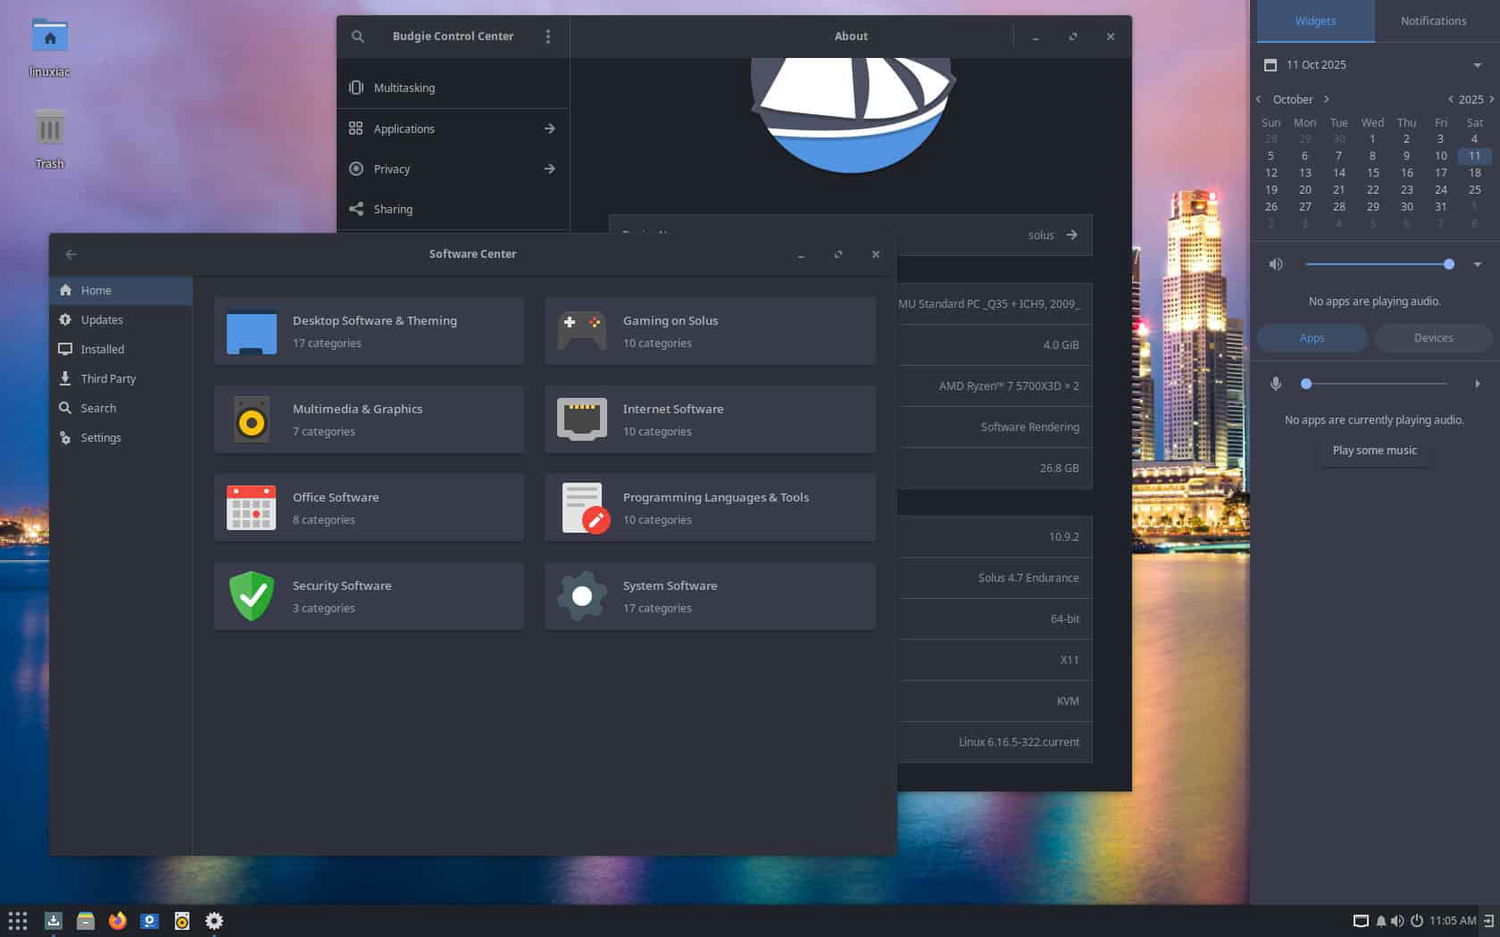1500x937 pixels.
Task: Open Gaming on Solus category
Action: click(x=710, y=331)
